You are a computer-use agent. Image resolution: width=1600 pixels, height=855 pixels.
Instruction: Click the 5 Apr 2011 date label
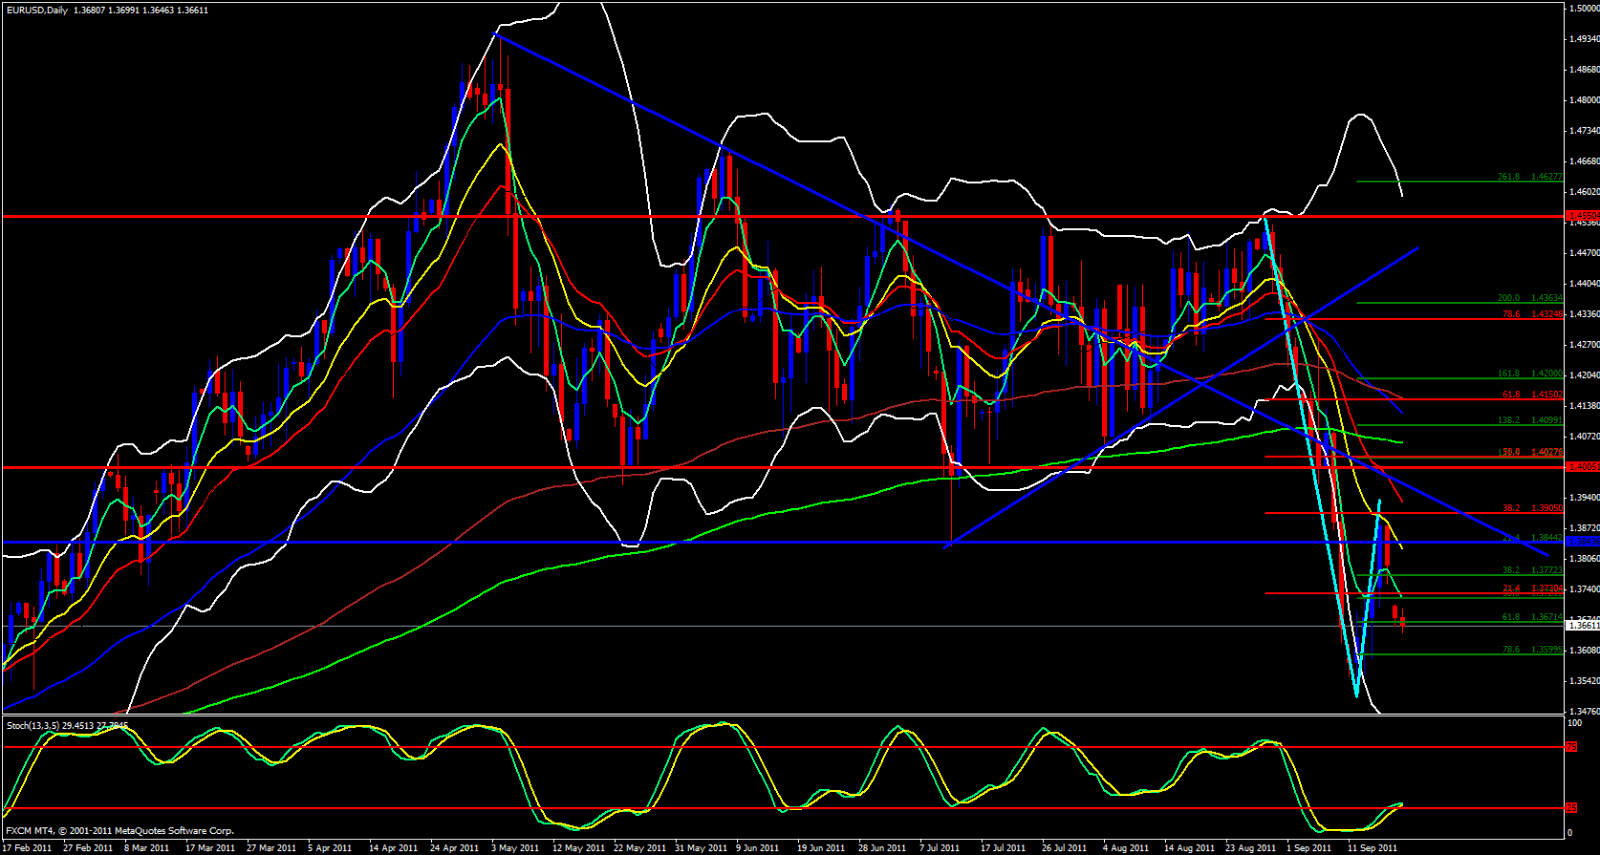330,848
